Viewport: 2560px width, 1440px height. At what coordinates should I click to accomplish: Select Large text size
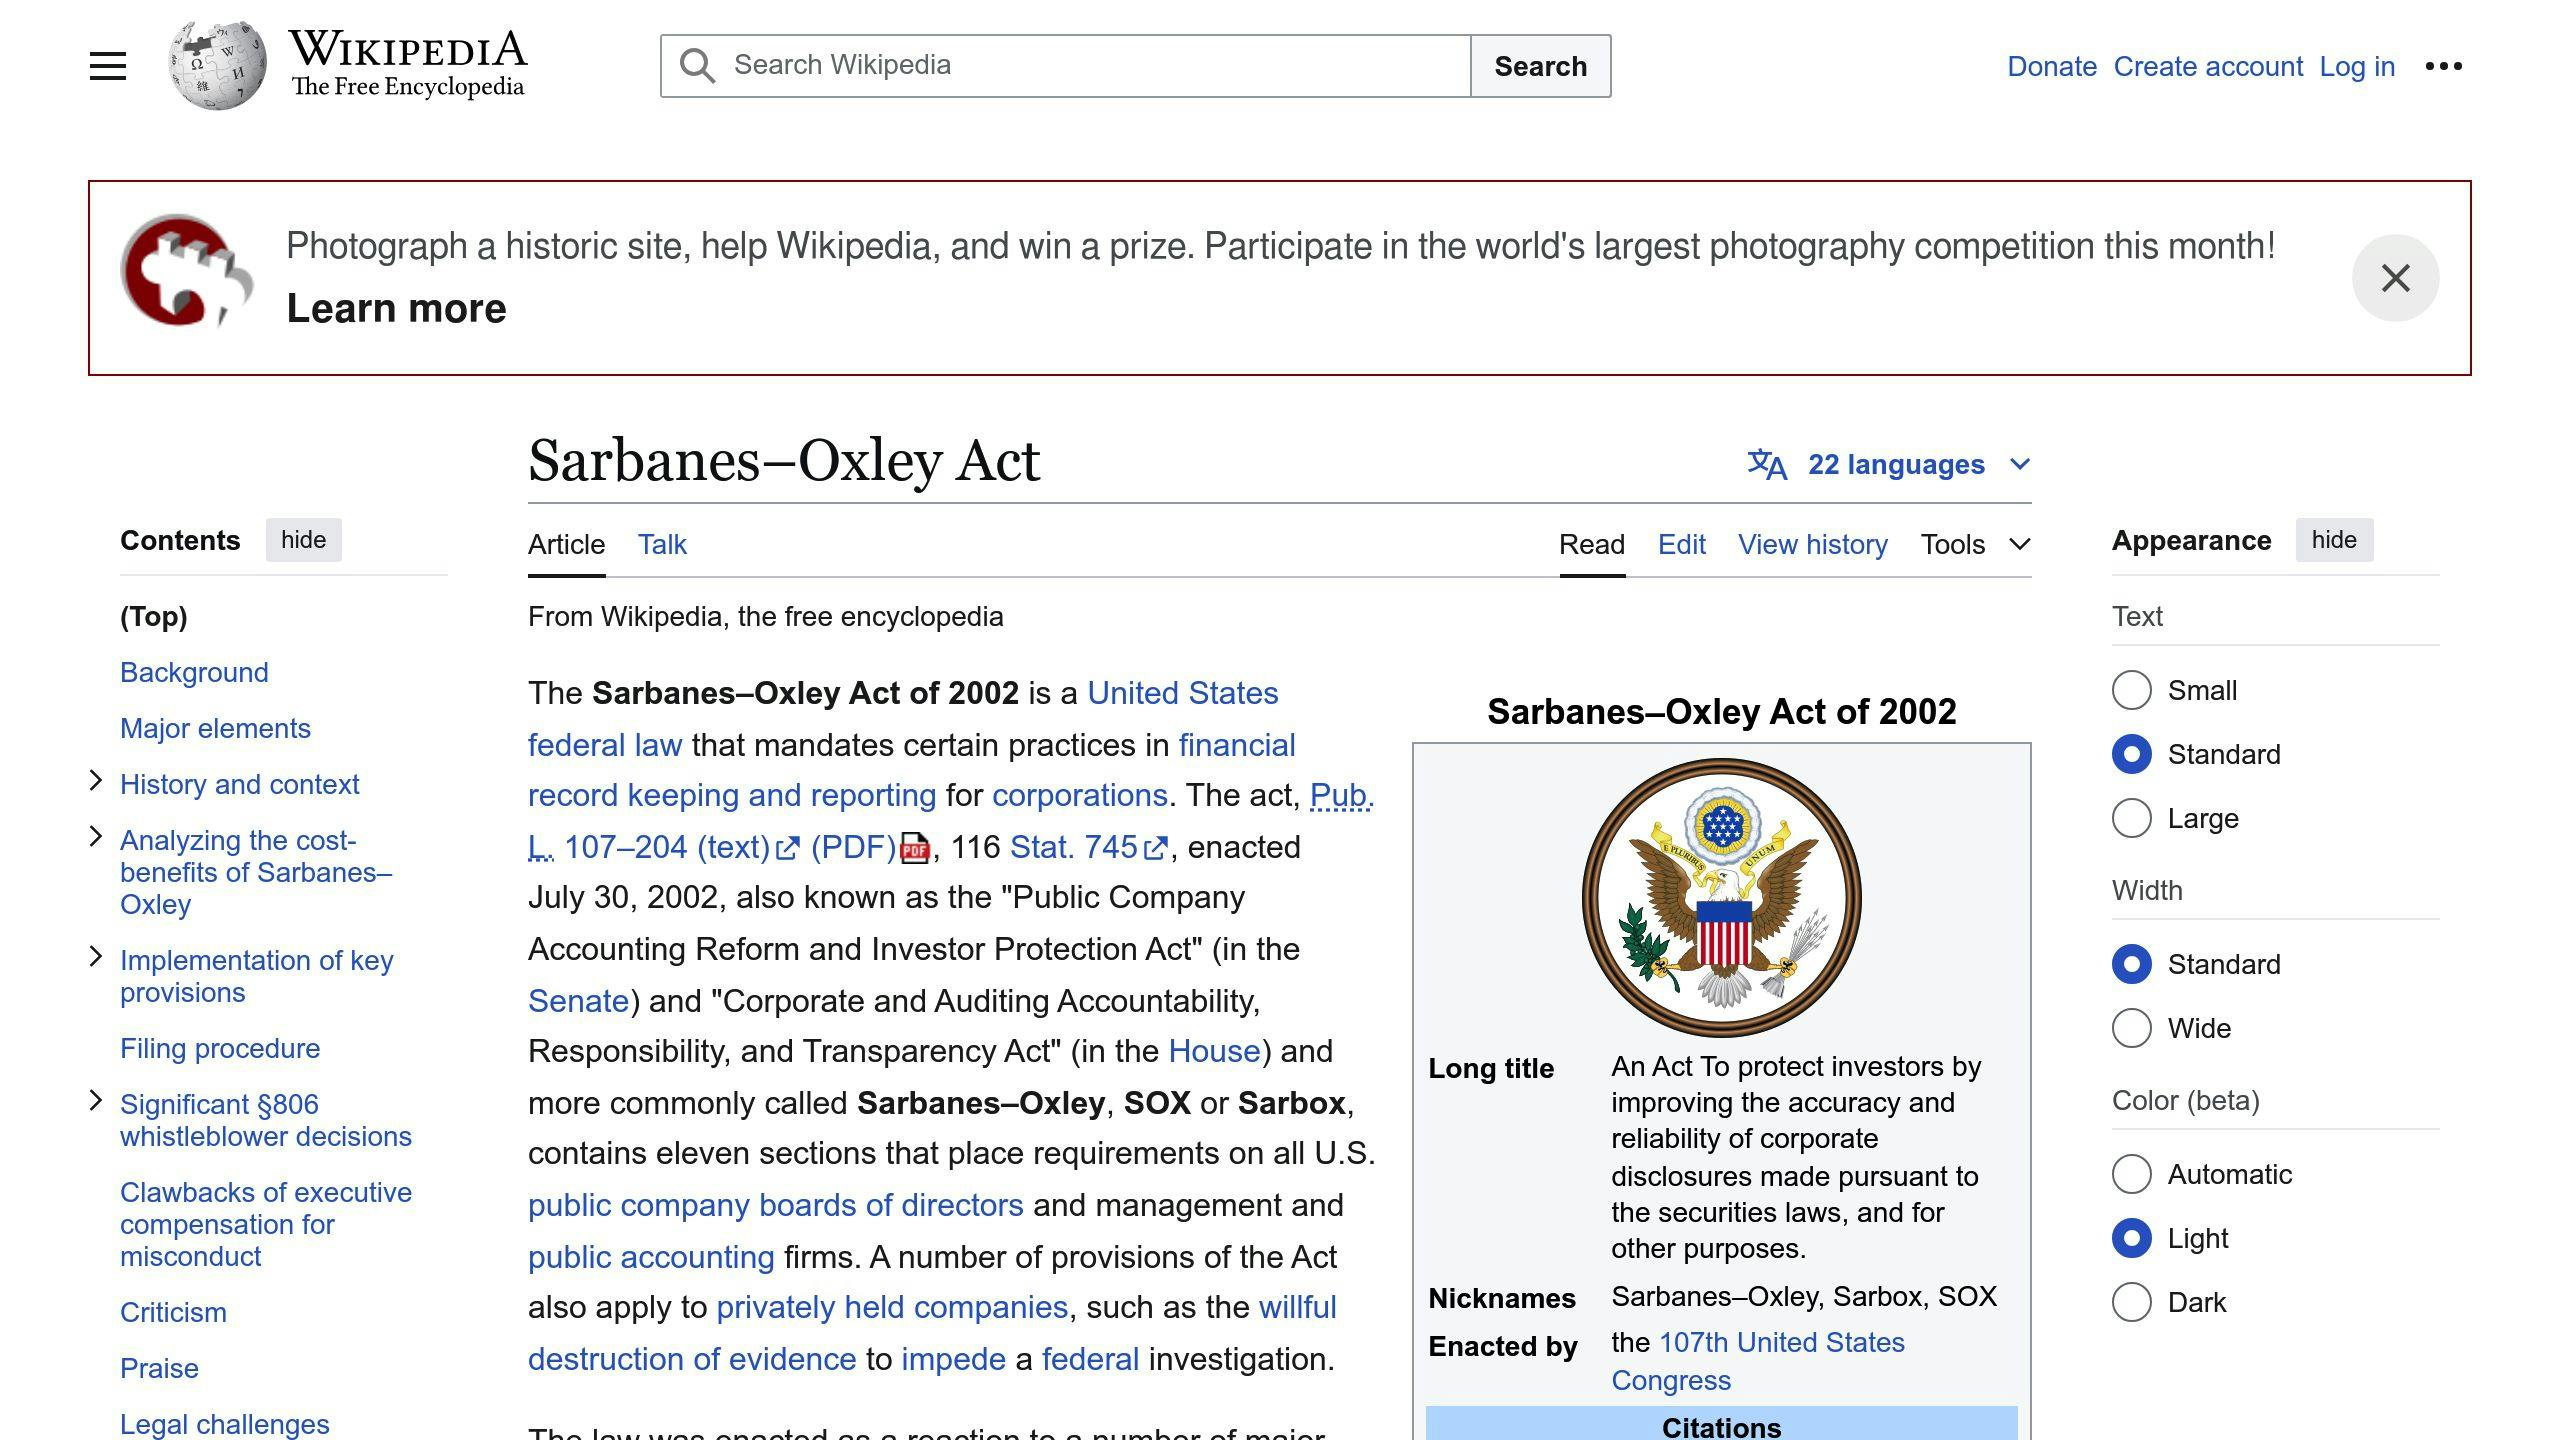pyautogui.click(x=2131, y=818)
